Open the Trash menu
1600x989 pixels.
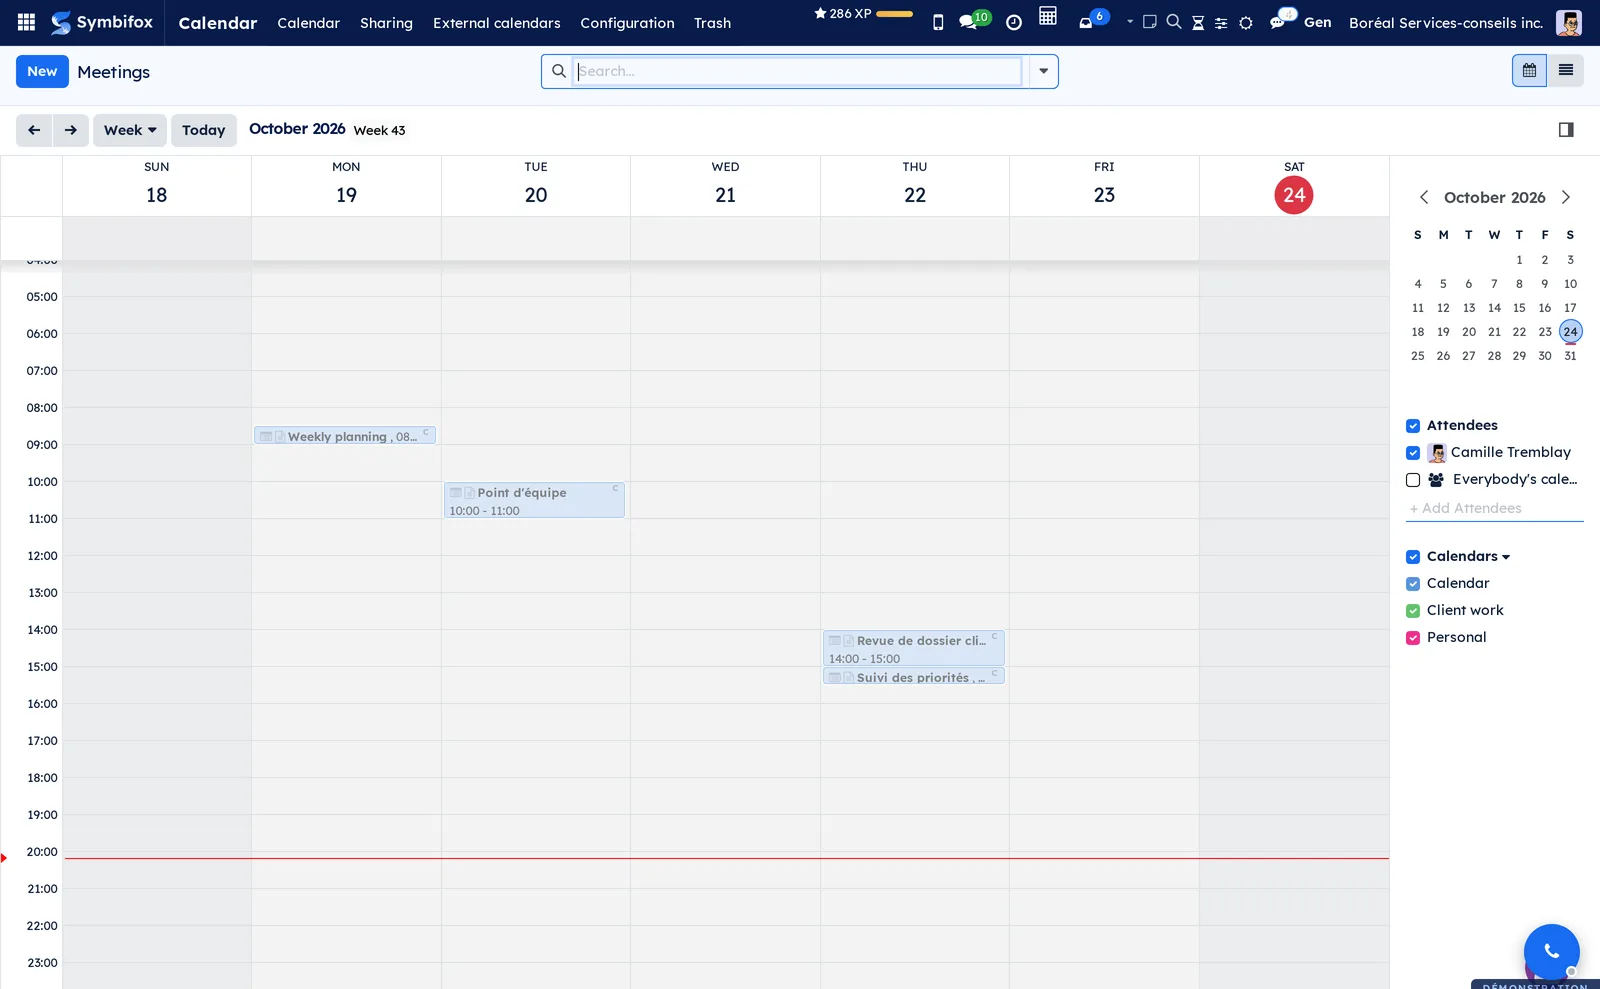tap(712, 23)
